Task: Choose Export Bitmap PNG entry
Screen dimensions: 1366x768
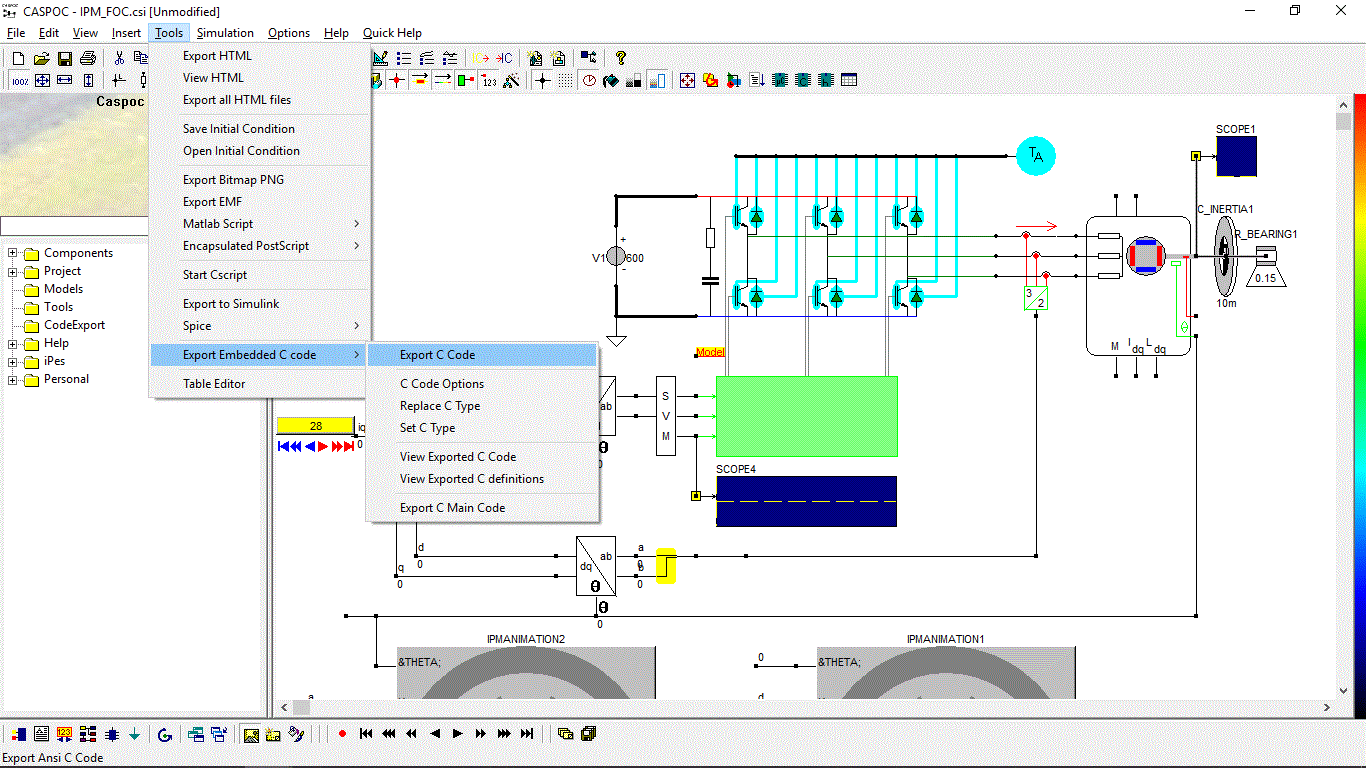Action: click(x=260, y=180)
